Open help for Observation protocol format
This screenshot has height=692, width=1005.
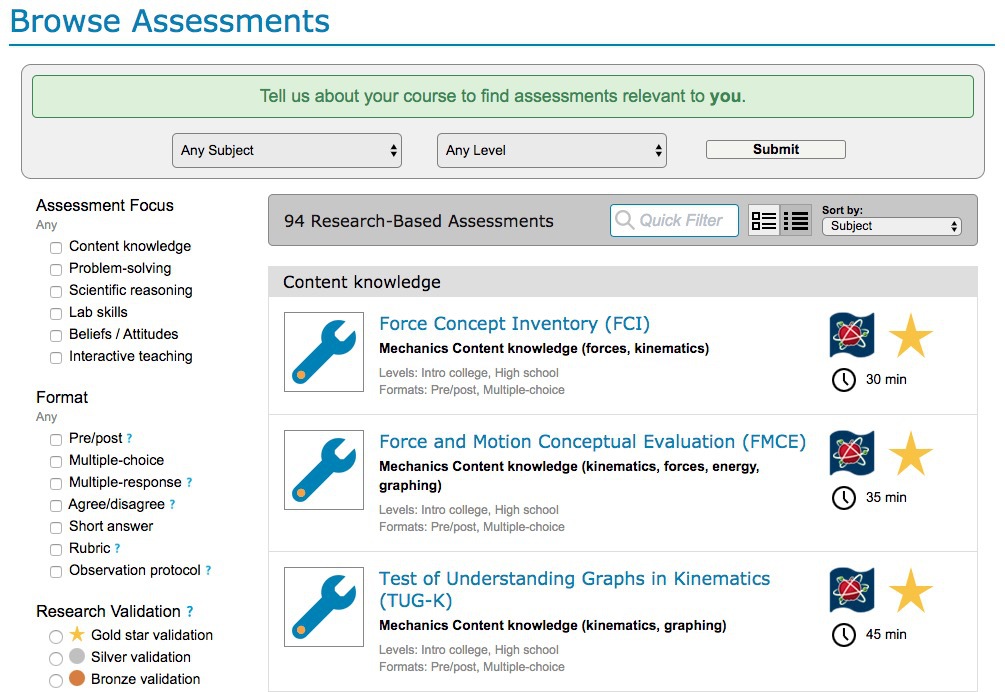[208, 570]
